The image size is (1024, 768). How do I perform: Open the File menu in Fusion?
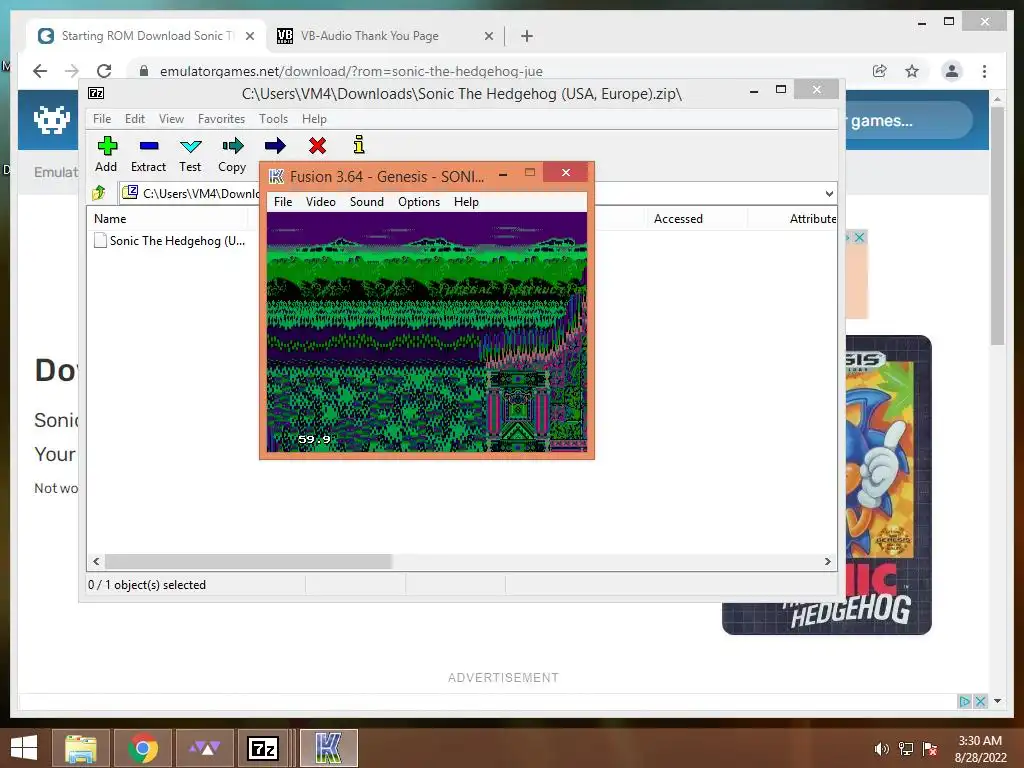pos(283,202)
